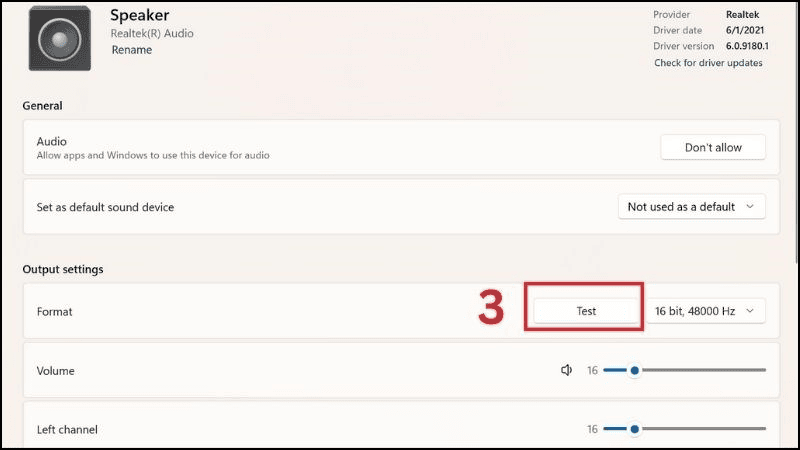Click the Left channel slider handle
Viewport: 800px width, 450px height.
[634, 429]
